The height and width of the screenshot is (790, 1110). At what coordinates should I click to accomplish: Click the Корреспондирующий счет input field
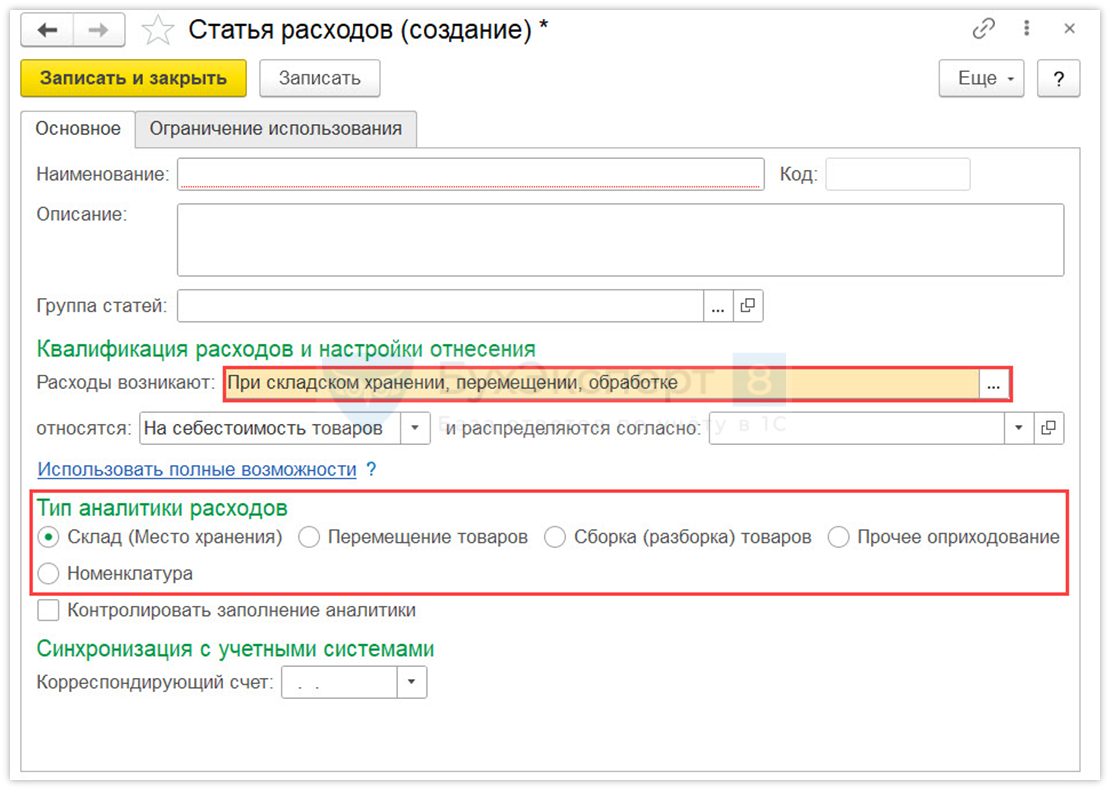(x=339, y=682)
